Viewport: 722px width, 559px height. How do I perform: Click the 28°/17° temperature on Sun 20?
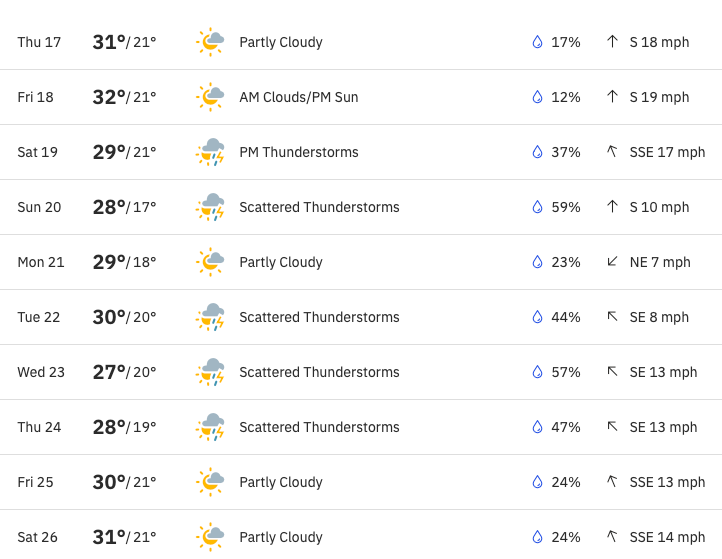click(124, 207)
